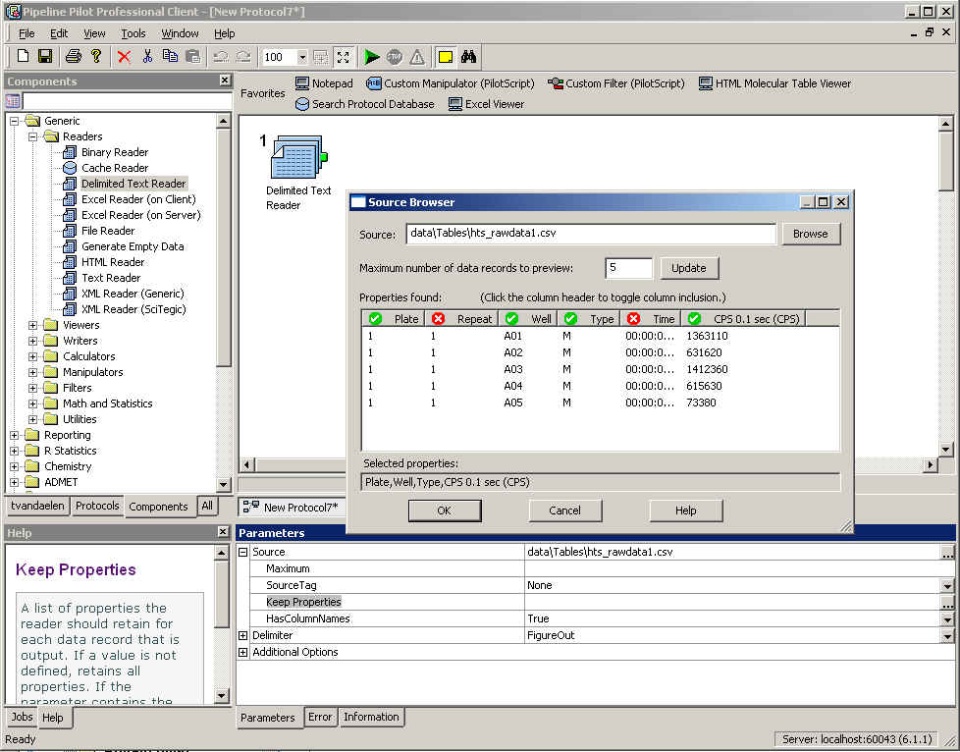
Task: Click the Print icon in toolbar
Action: tap(73, 56)
